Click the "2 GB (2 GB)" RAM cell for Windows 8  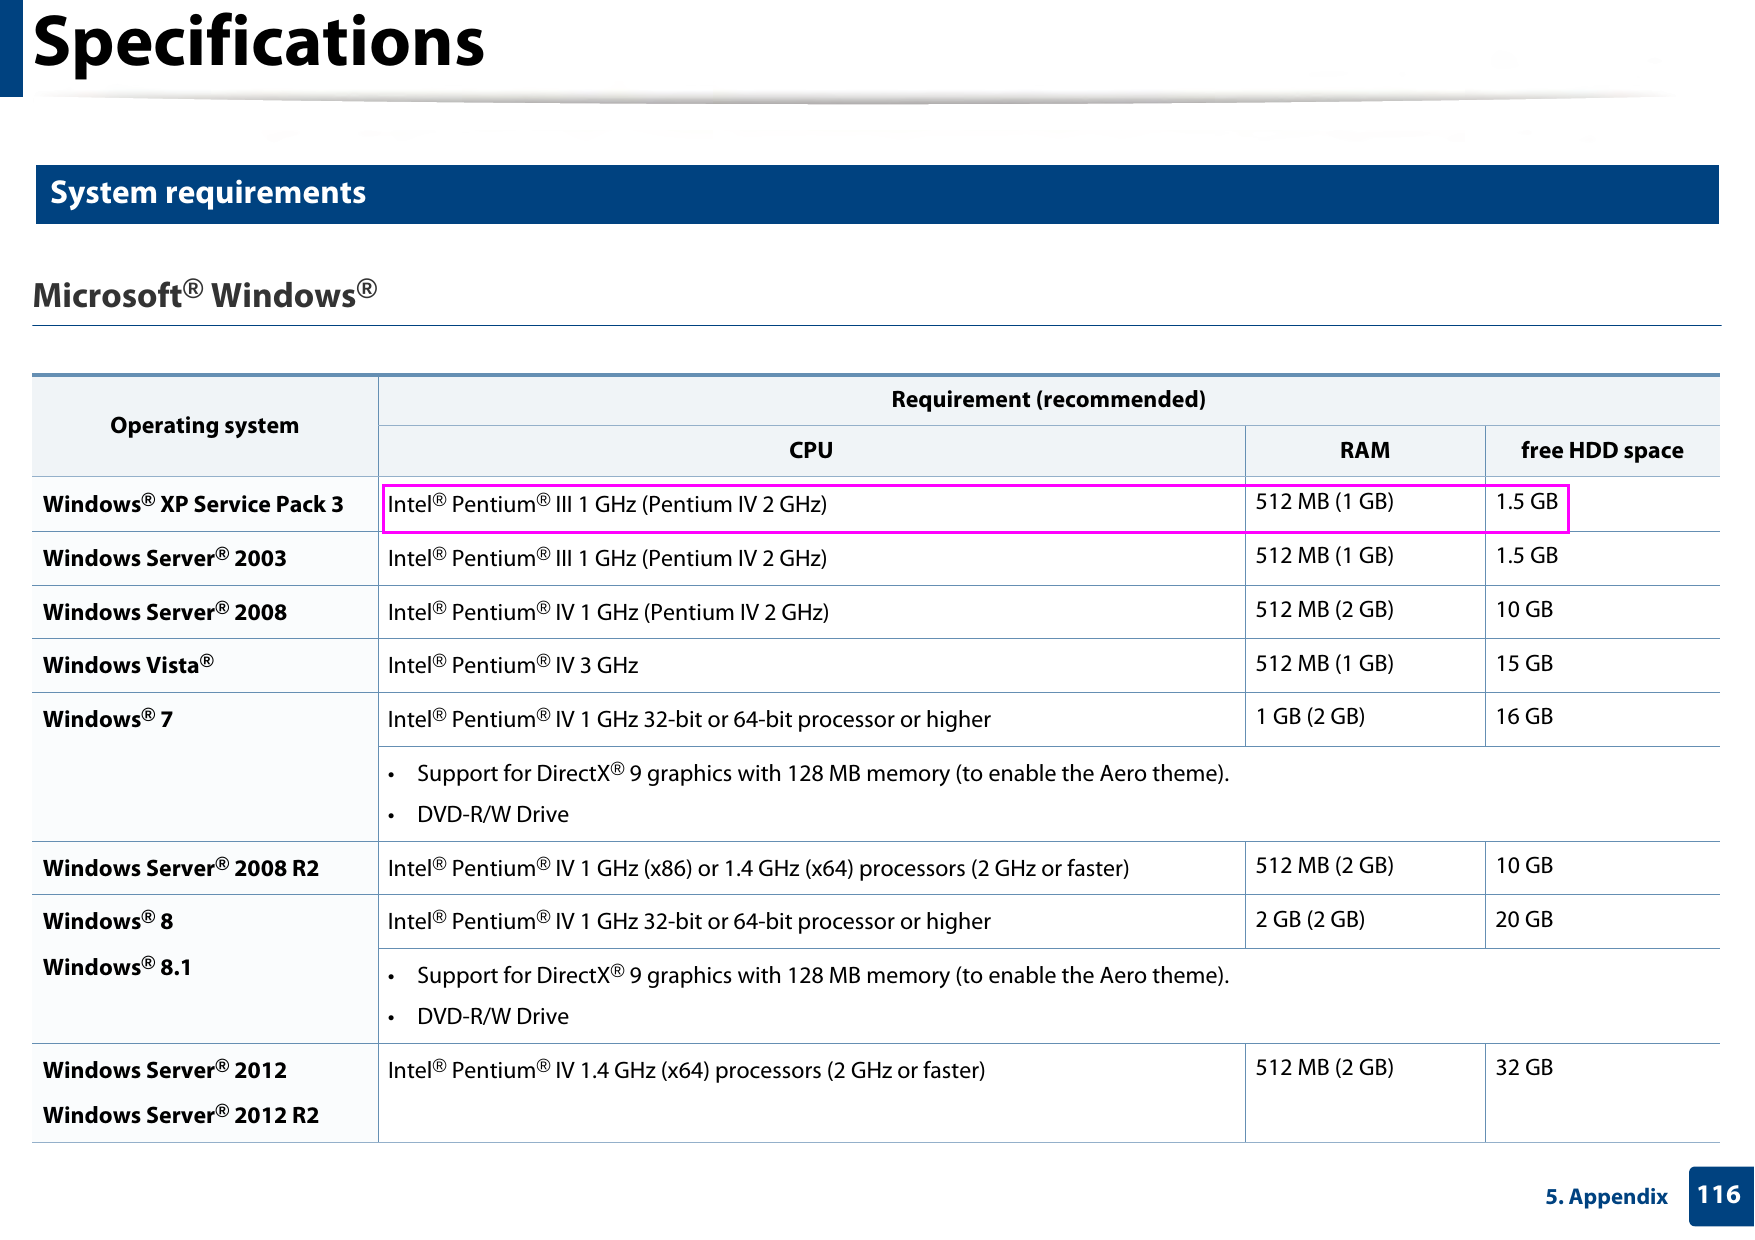coord(1310,919)
